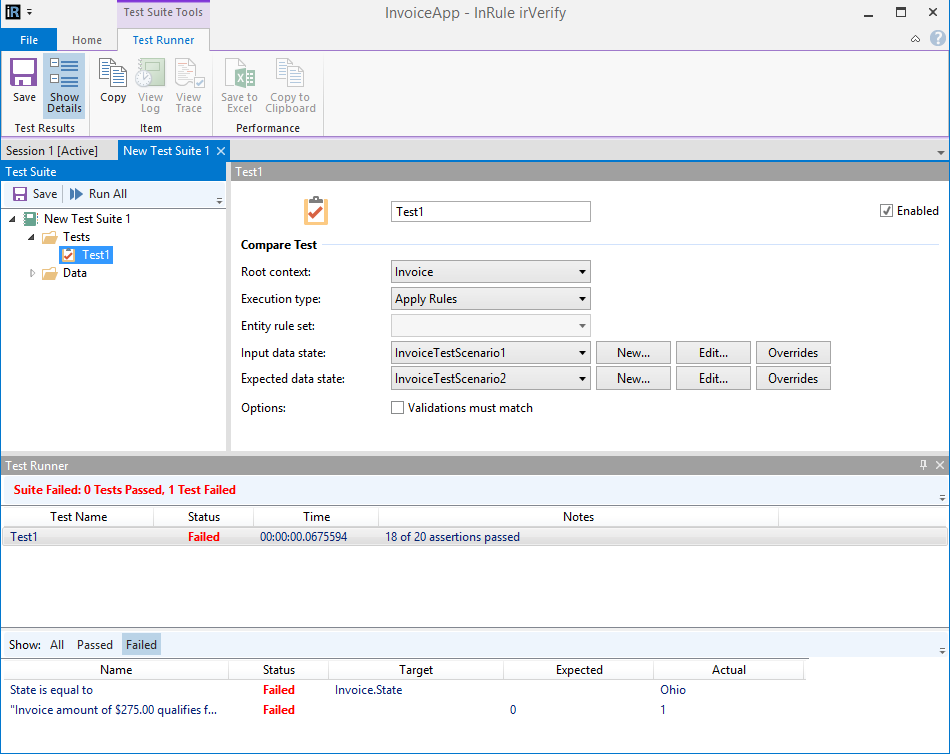This screenshot has height=754, width=950.
Task: Toggle the Show Details ribbon button
Action: [x=64, y=86]
